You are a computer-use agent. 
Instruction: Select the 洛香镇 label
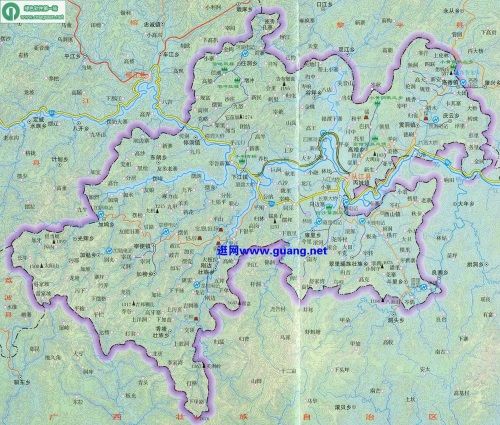(x=450, y=81)
